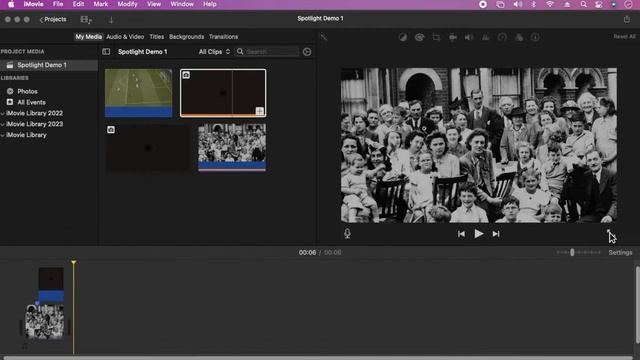640x360 pixels.
Task: Click the timeline vertical scrollbar
Action: pos(638,305)
